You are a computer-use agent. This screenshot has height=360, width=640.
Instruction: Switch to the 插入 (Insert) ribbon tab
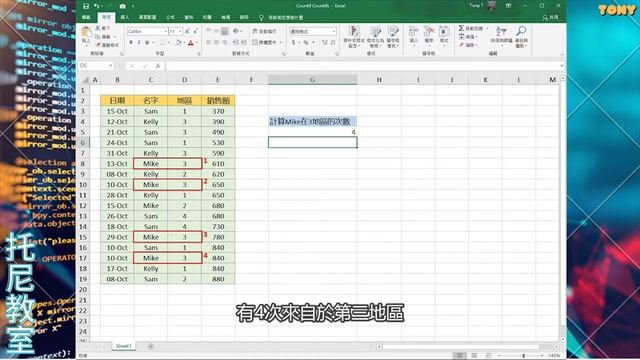pyautogui.click(x=125, y=18)
